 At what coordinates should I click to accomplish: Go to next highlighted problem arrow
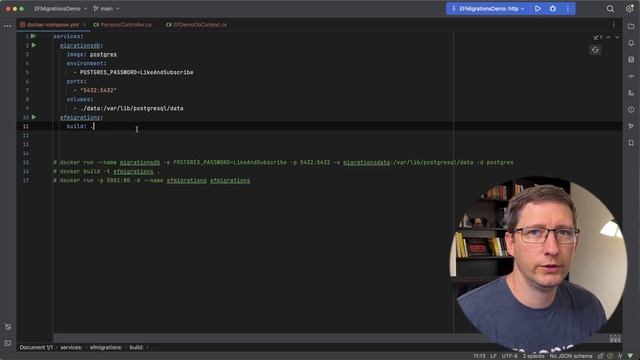click(x=617, y=37)
